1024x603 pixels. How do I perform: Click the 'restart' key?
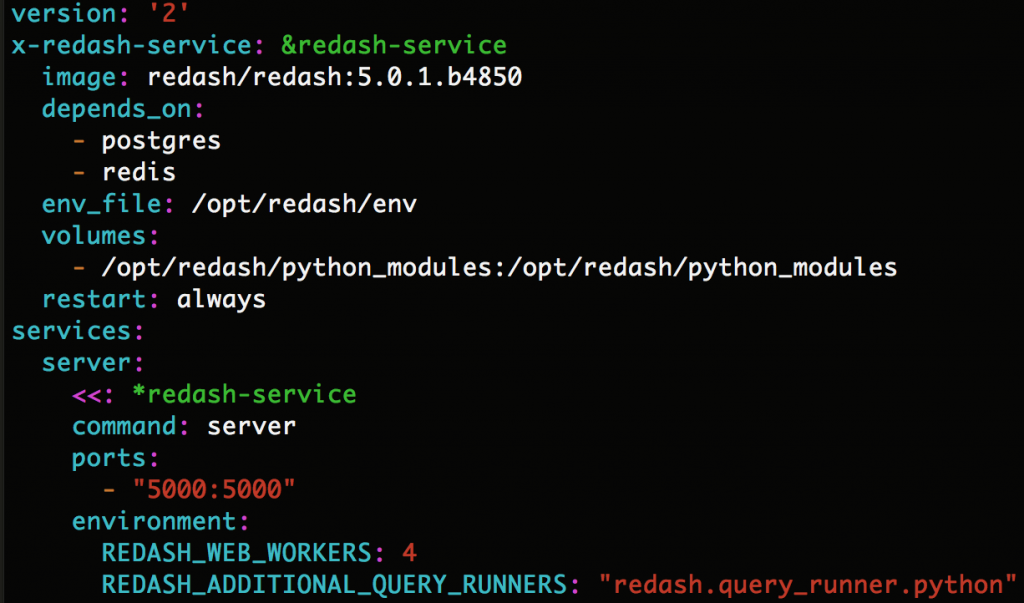pos(94,299)
